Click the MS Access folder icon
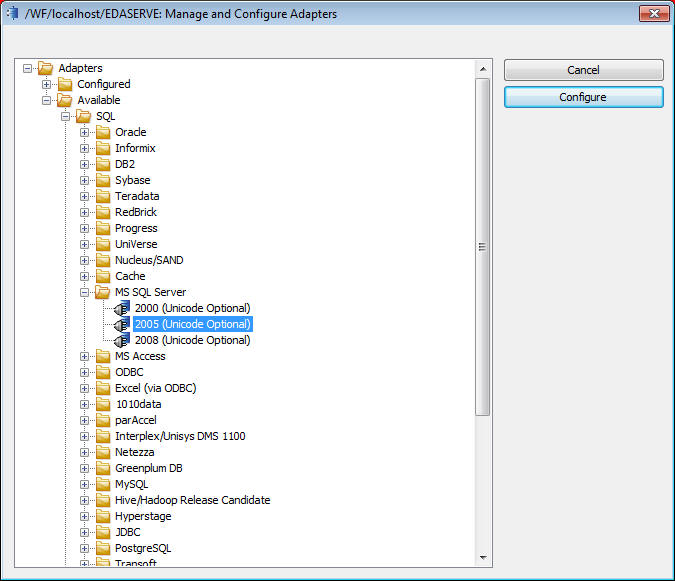 tap(103, 356)
